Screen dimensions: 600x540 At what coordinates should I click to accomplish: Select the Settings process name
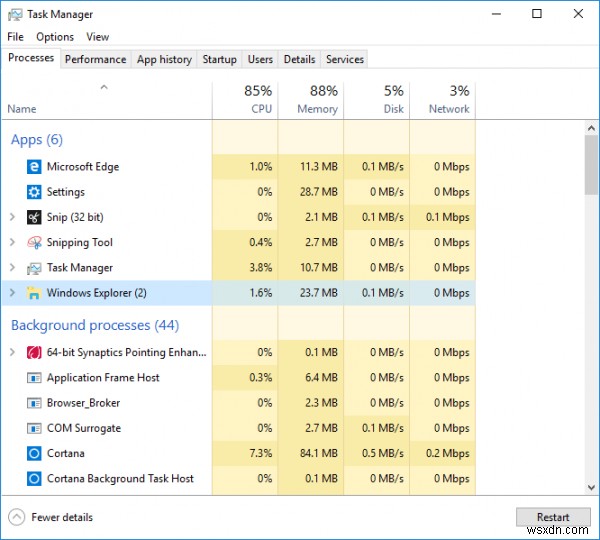65,192
